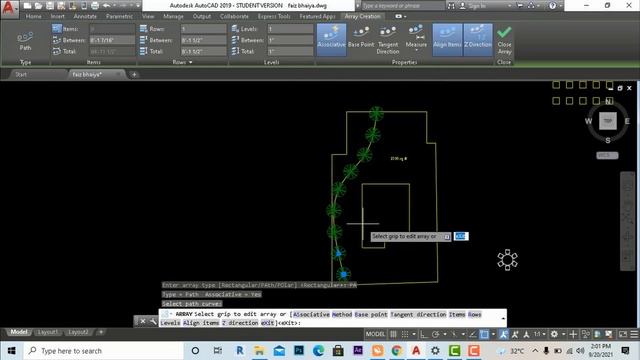
Task: Edit the Rows Total distance field
Action: (x=203, y=51)
